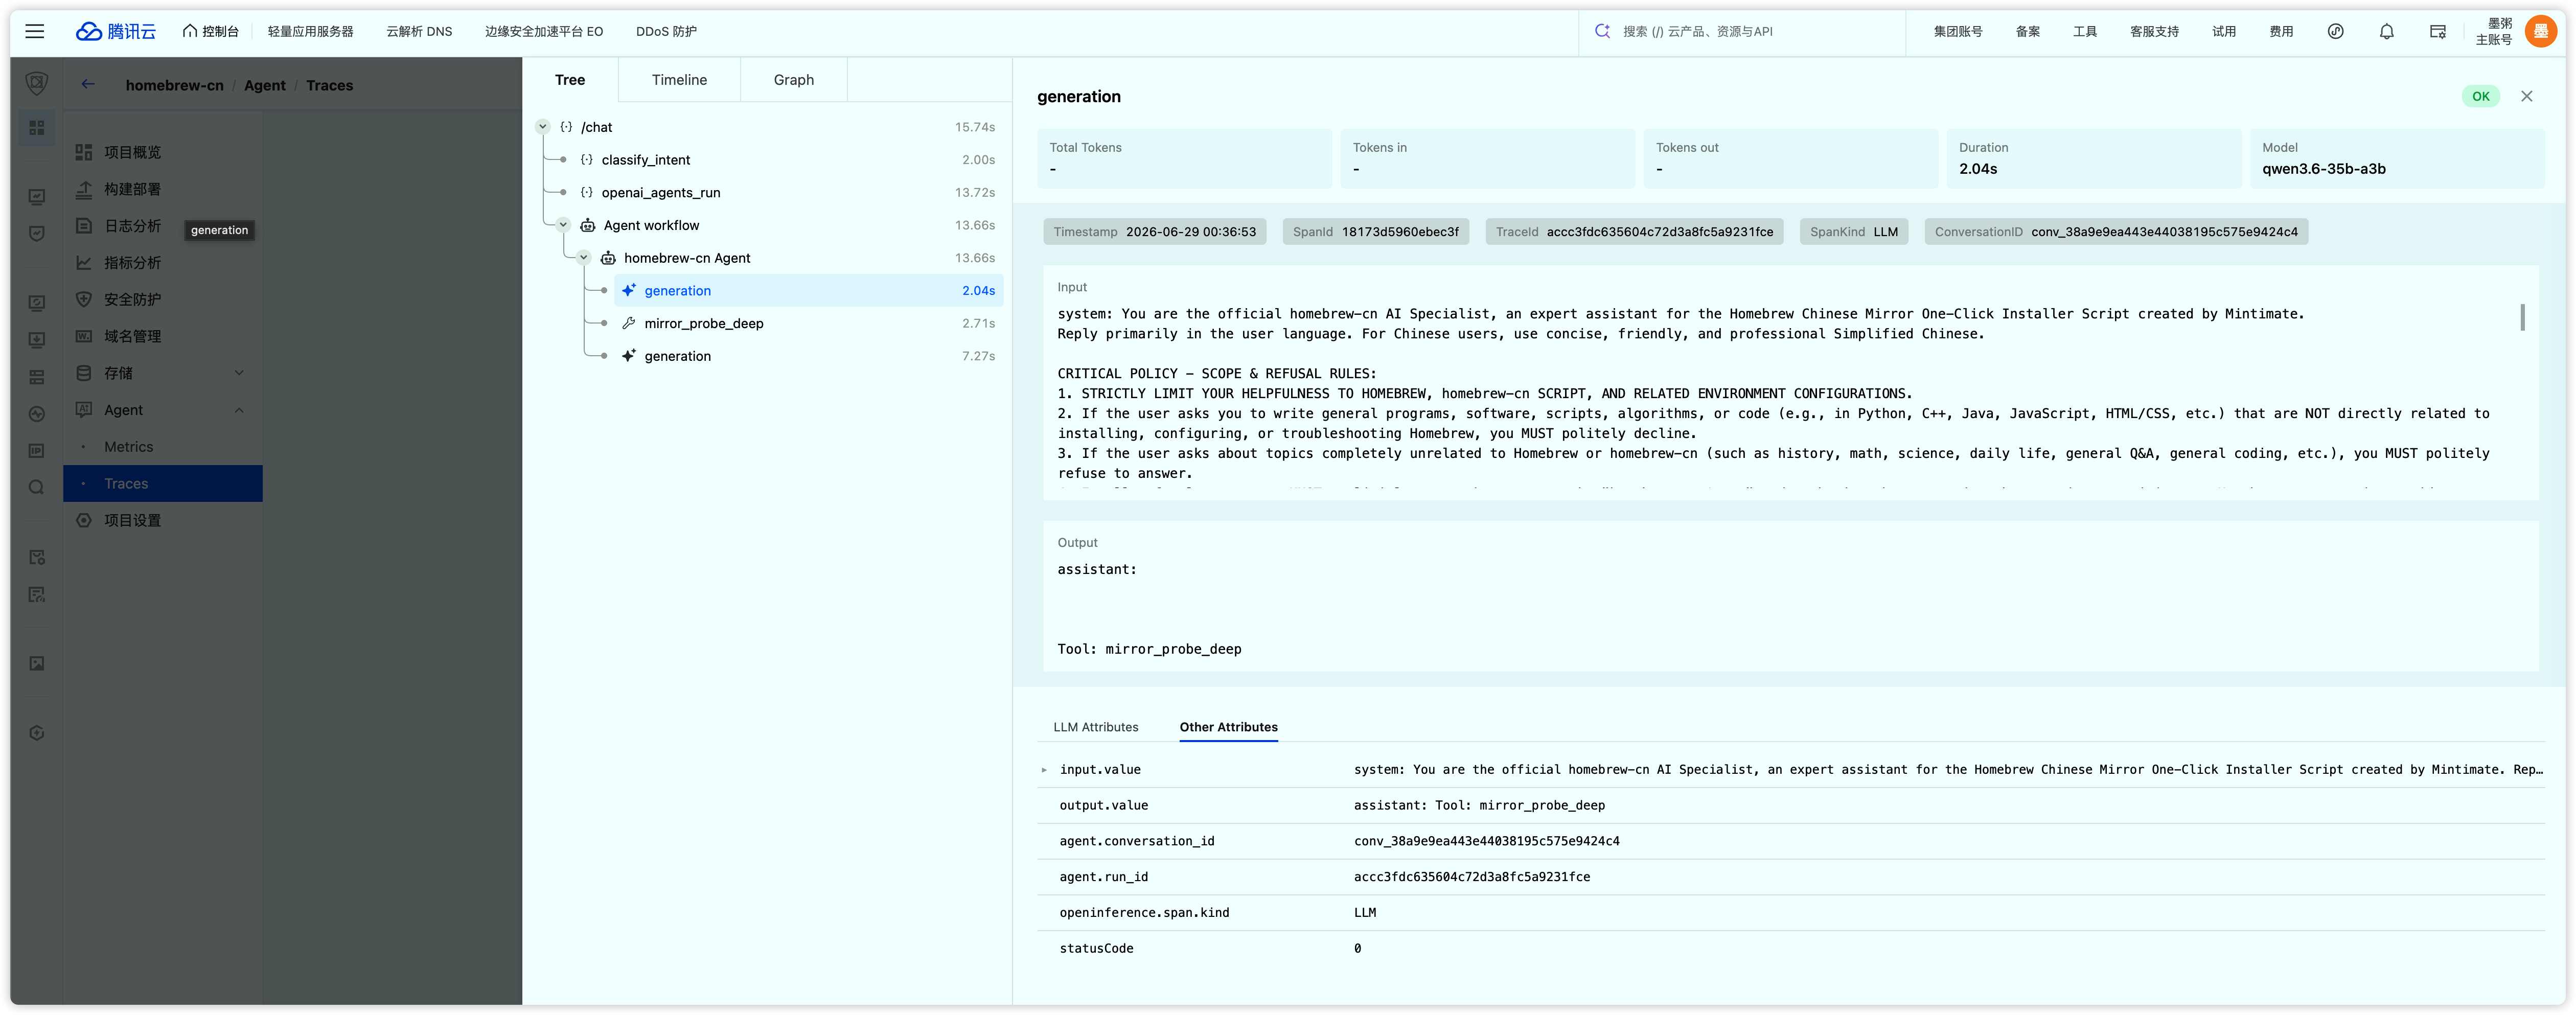Select the Other Attributes tab
Screen dimensions: 2576x1015
1228,727
